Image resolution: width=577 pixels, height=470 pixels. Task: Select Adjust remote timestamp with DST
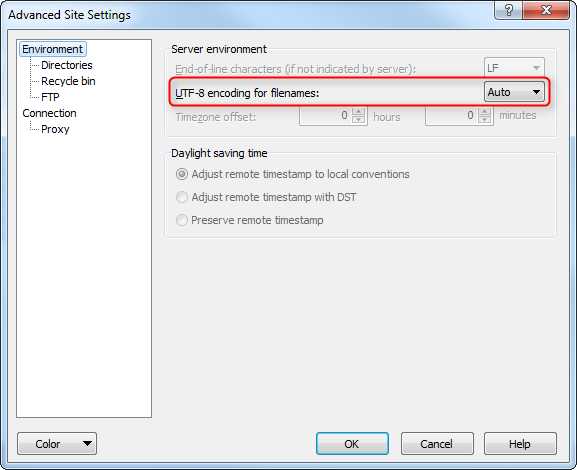(182, 197)
